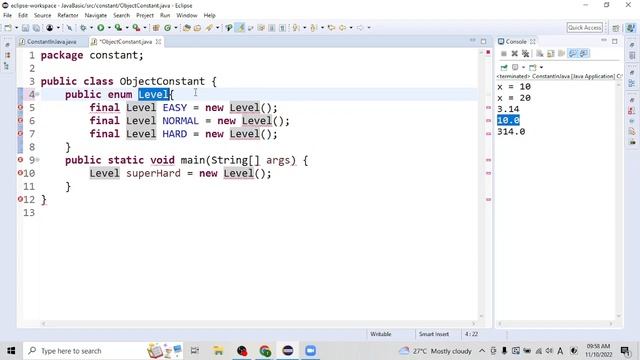640x360 pixels.
Task: Toggle Pin Console icon
Action: pos(504,67)
